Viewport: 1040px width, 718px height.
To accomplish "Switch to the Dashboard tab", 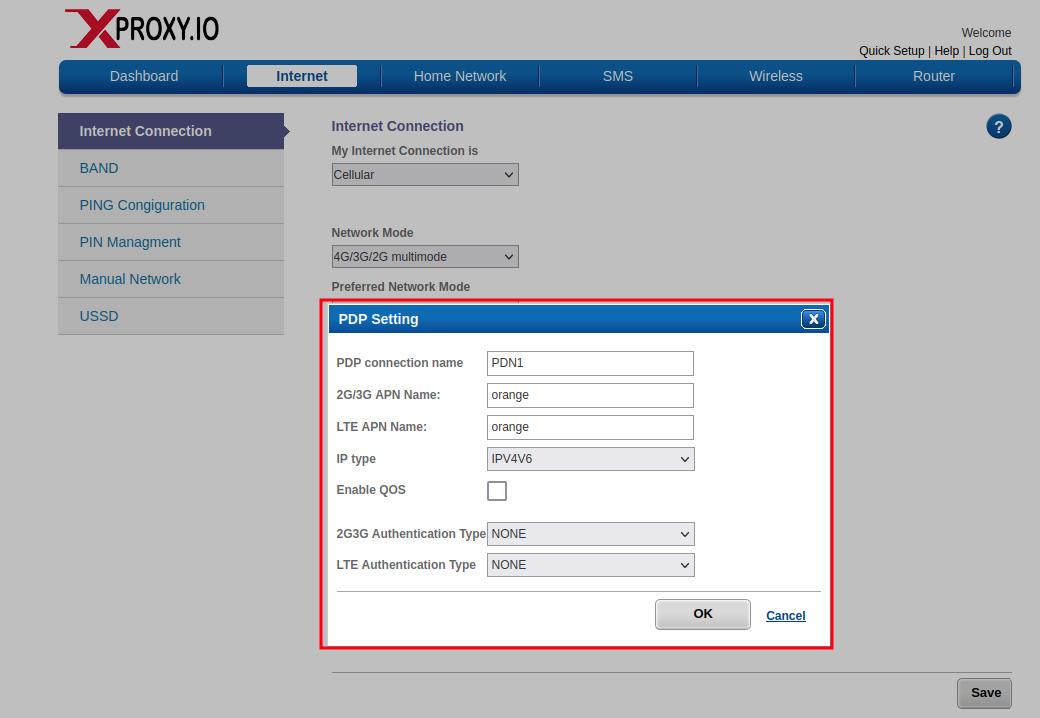I will pyautogui.click(x=144, y=76).
